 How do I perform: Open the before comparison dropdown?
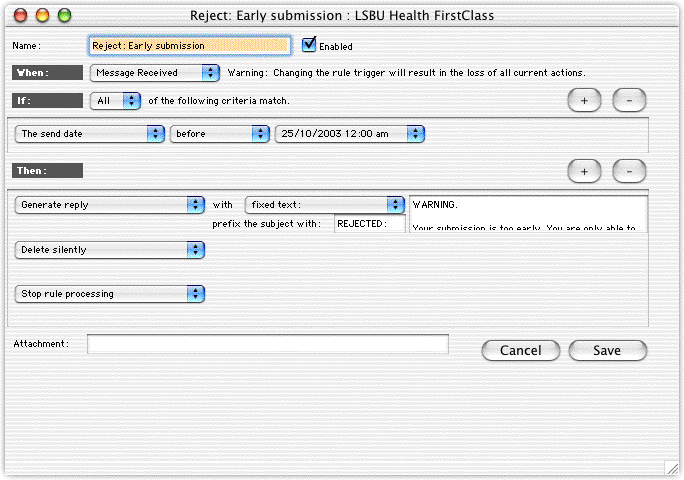click(219, 133)
